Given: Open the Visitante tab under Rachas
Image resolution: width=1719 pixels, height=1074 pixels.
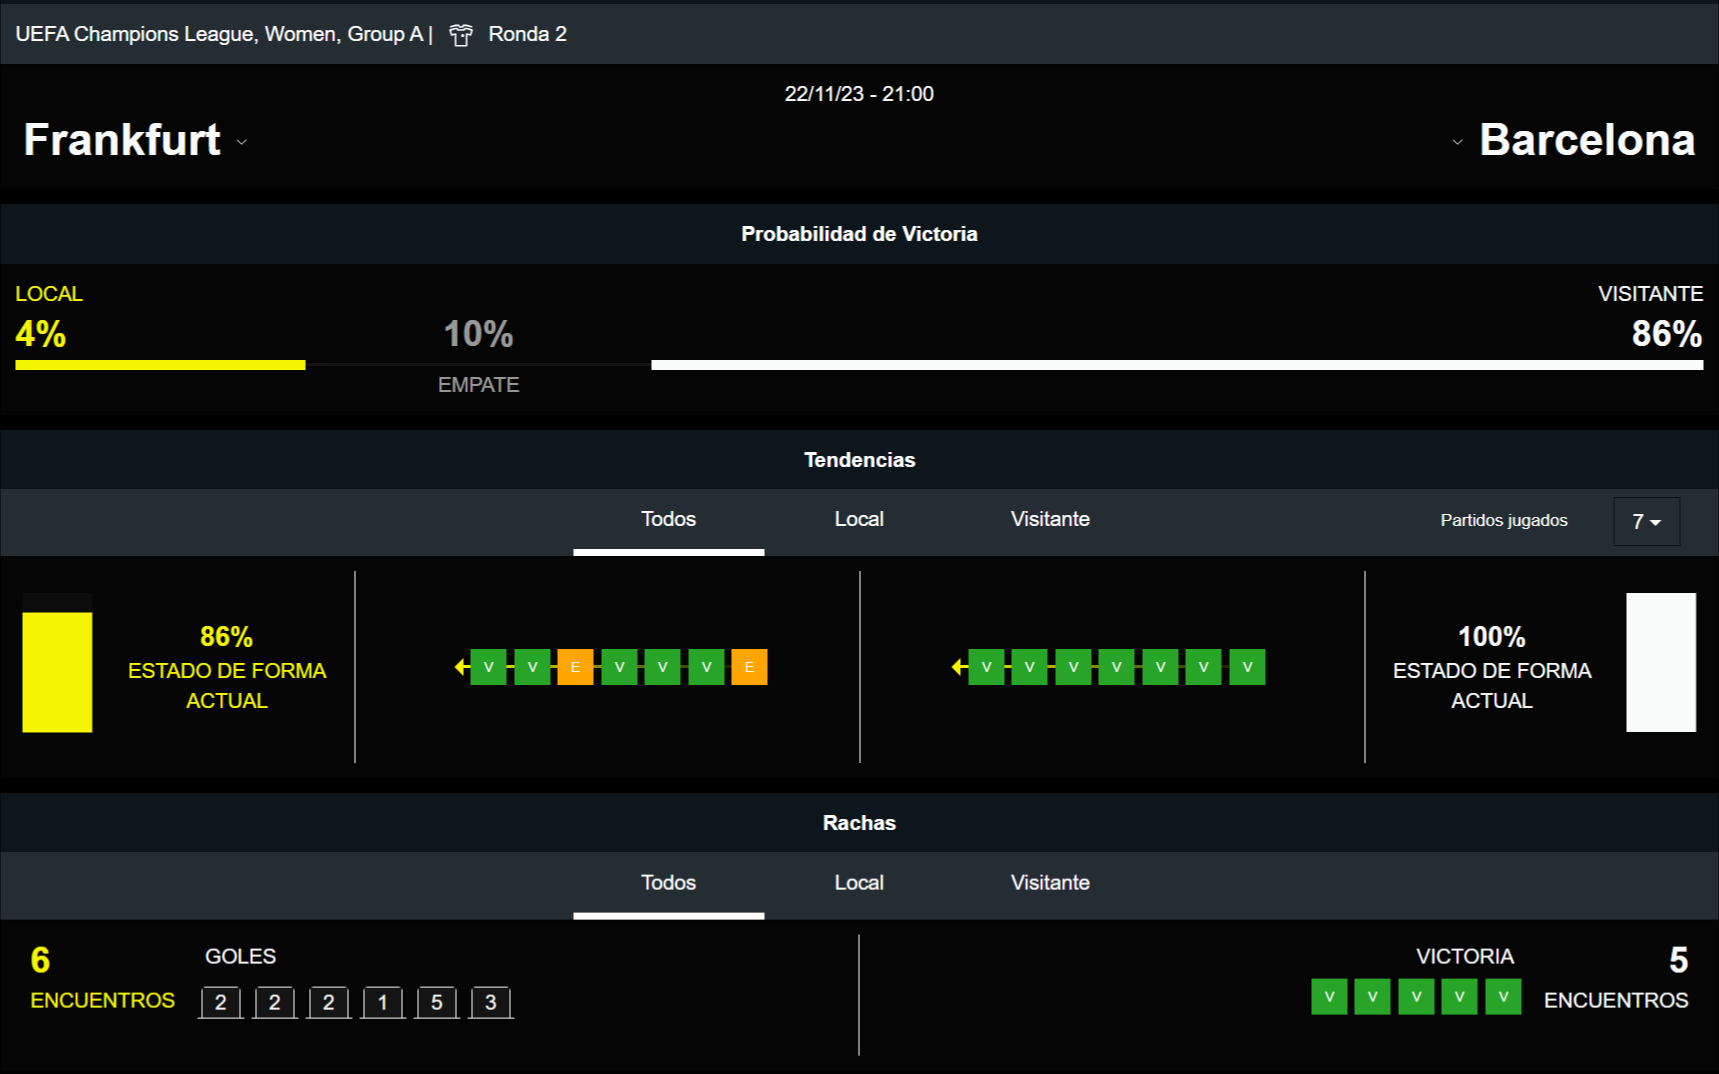Looking at the screenshot, I should (1050, 883).
